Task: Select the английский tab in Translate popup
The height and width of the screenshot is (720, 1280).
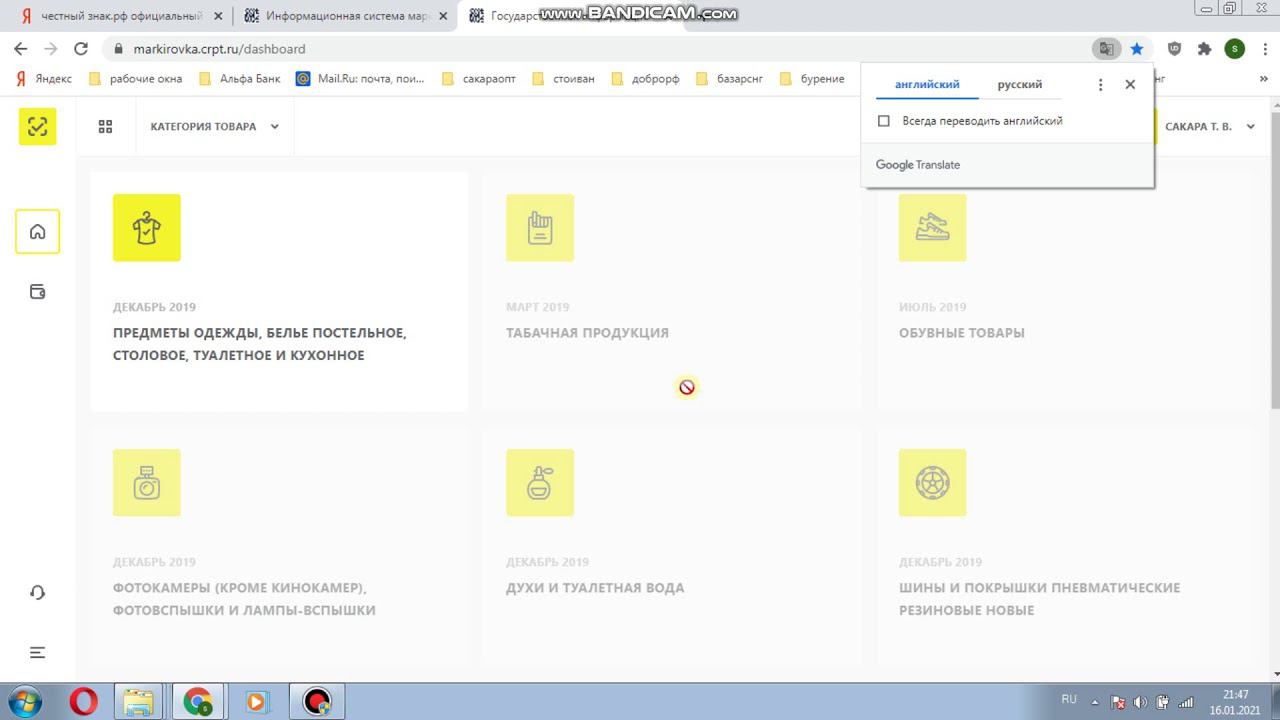Action: point(927,85)
